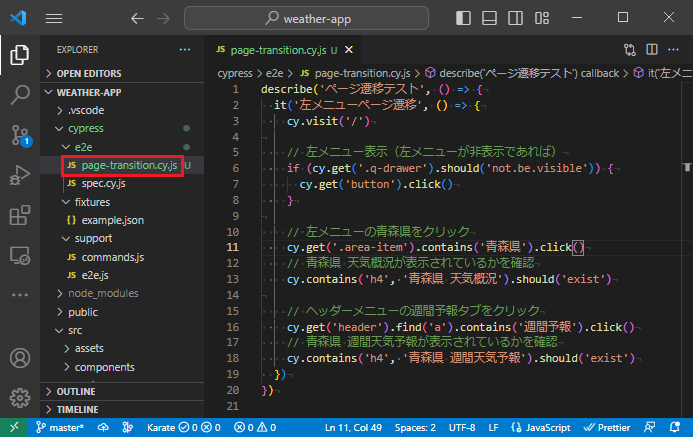Change indentation via Spaces: 2
Image resolution: width=693 pixels, height=437 pixels.
click(415, 427)
